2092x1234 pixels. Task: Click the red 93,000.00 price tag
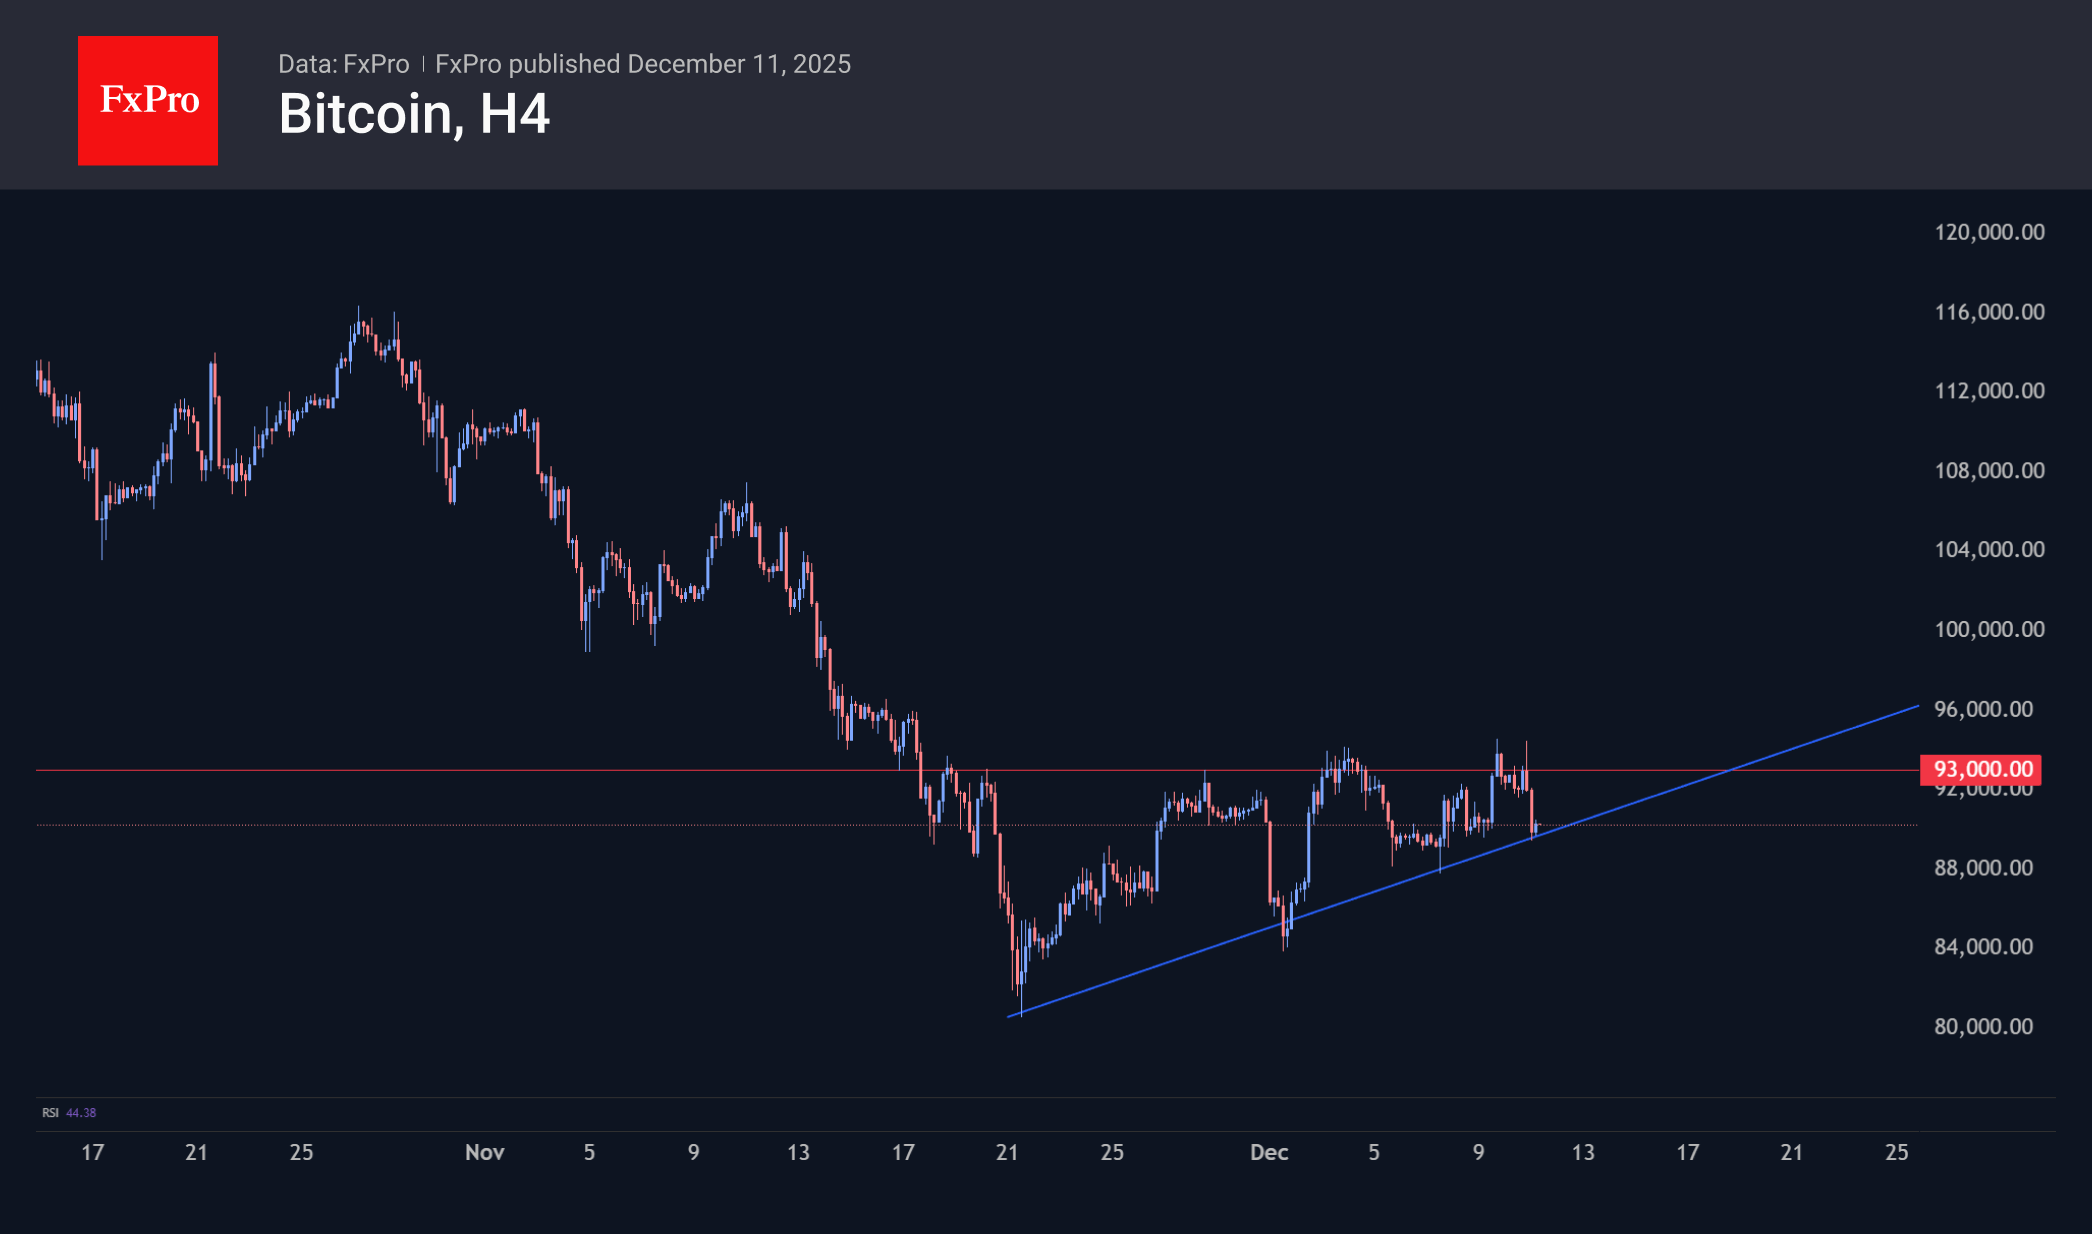(x=1981, y=769)
